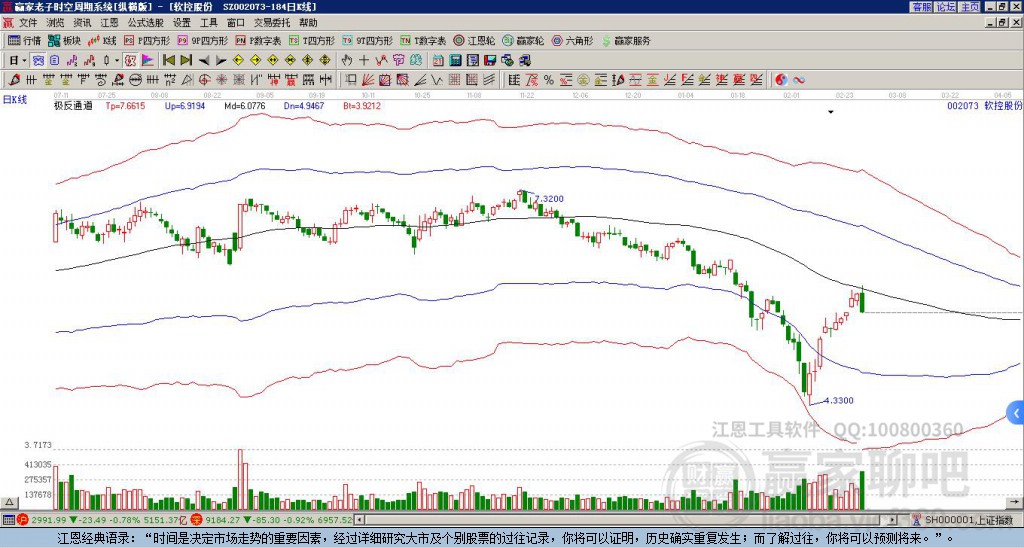The image size is (1024, 548).
Task: Open the 工具 menu
Action: pyautogui.click(x=208, y=23)
